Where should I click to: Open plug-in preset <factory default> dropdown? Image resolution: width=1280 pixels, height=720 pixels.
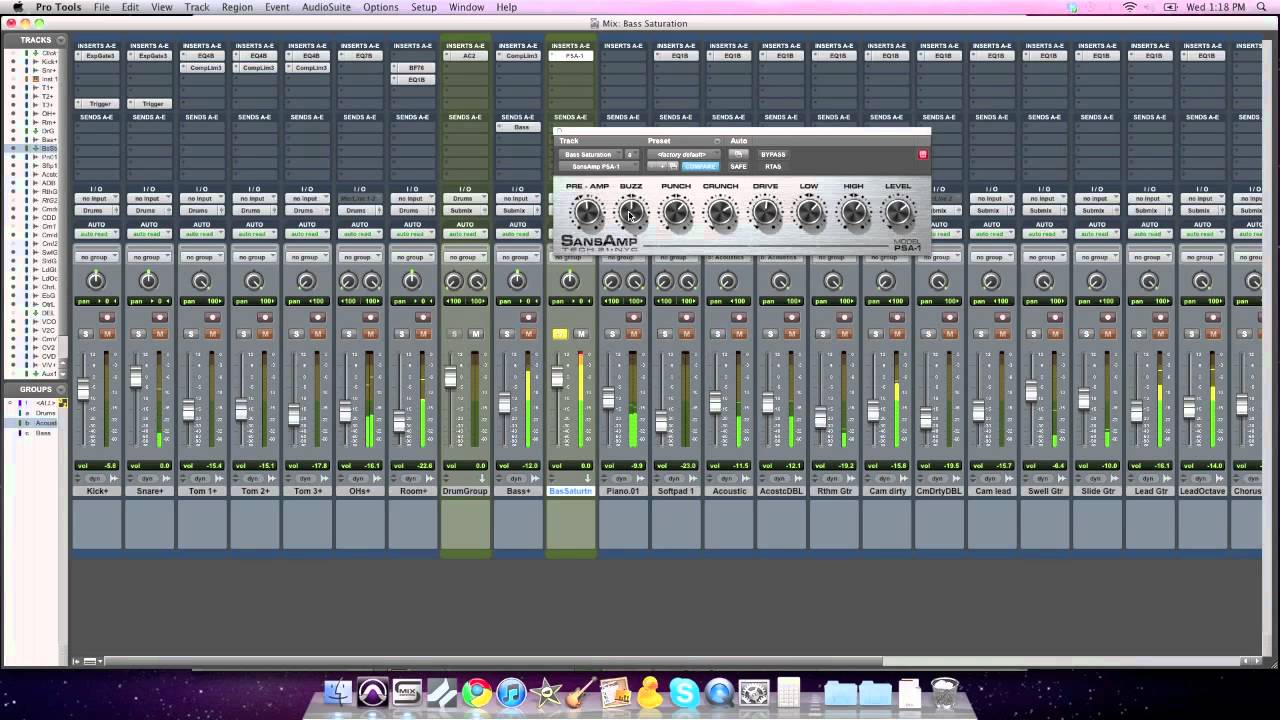684,155
